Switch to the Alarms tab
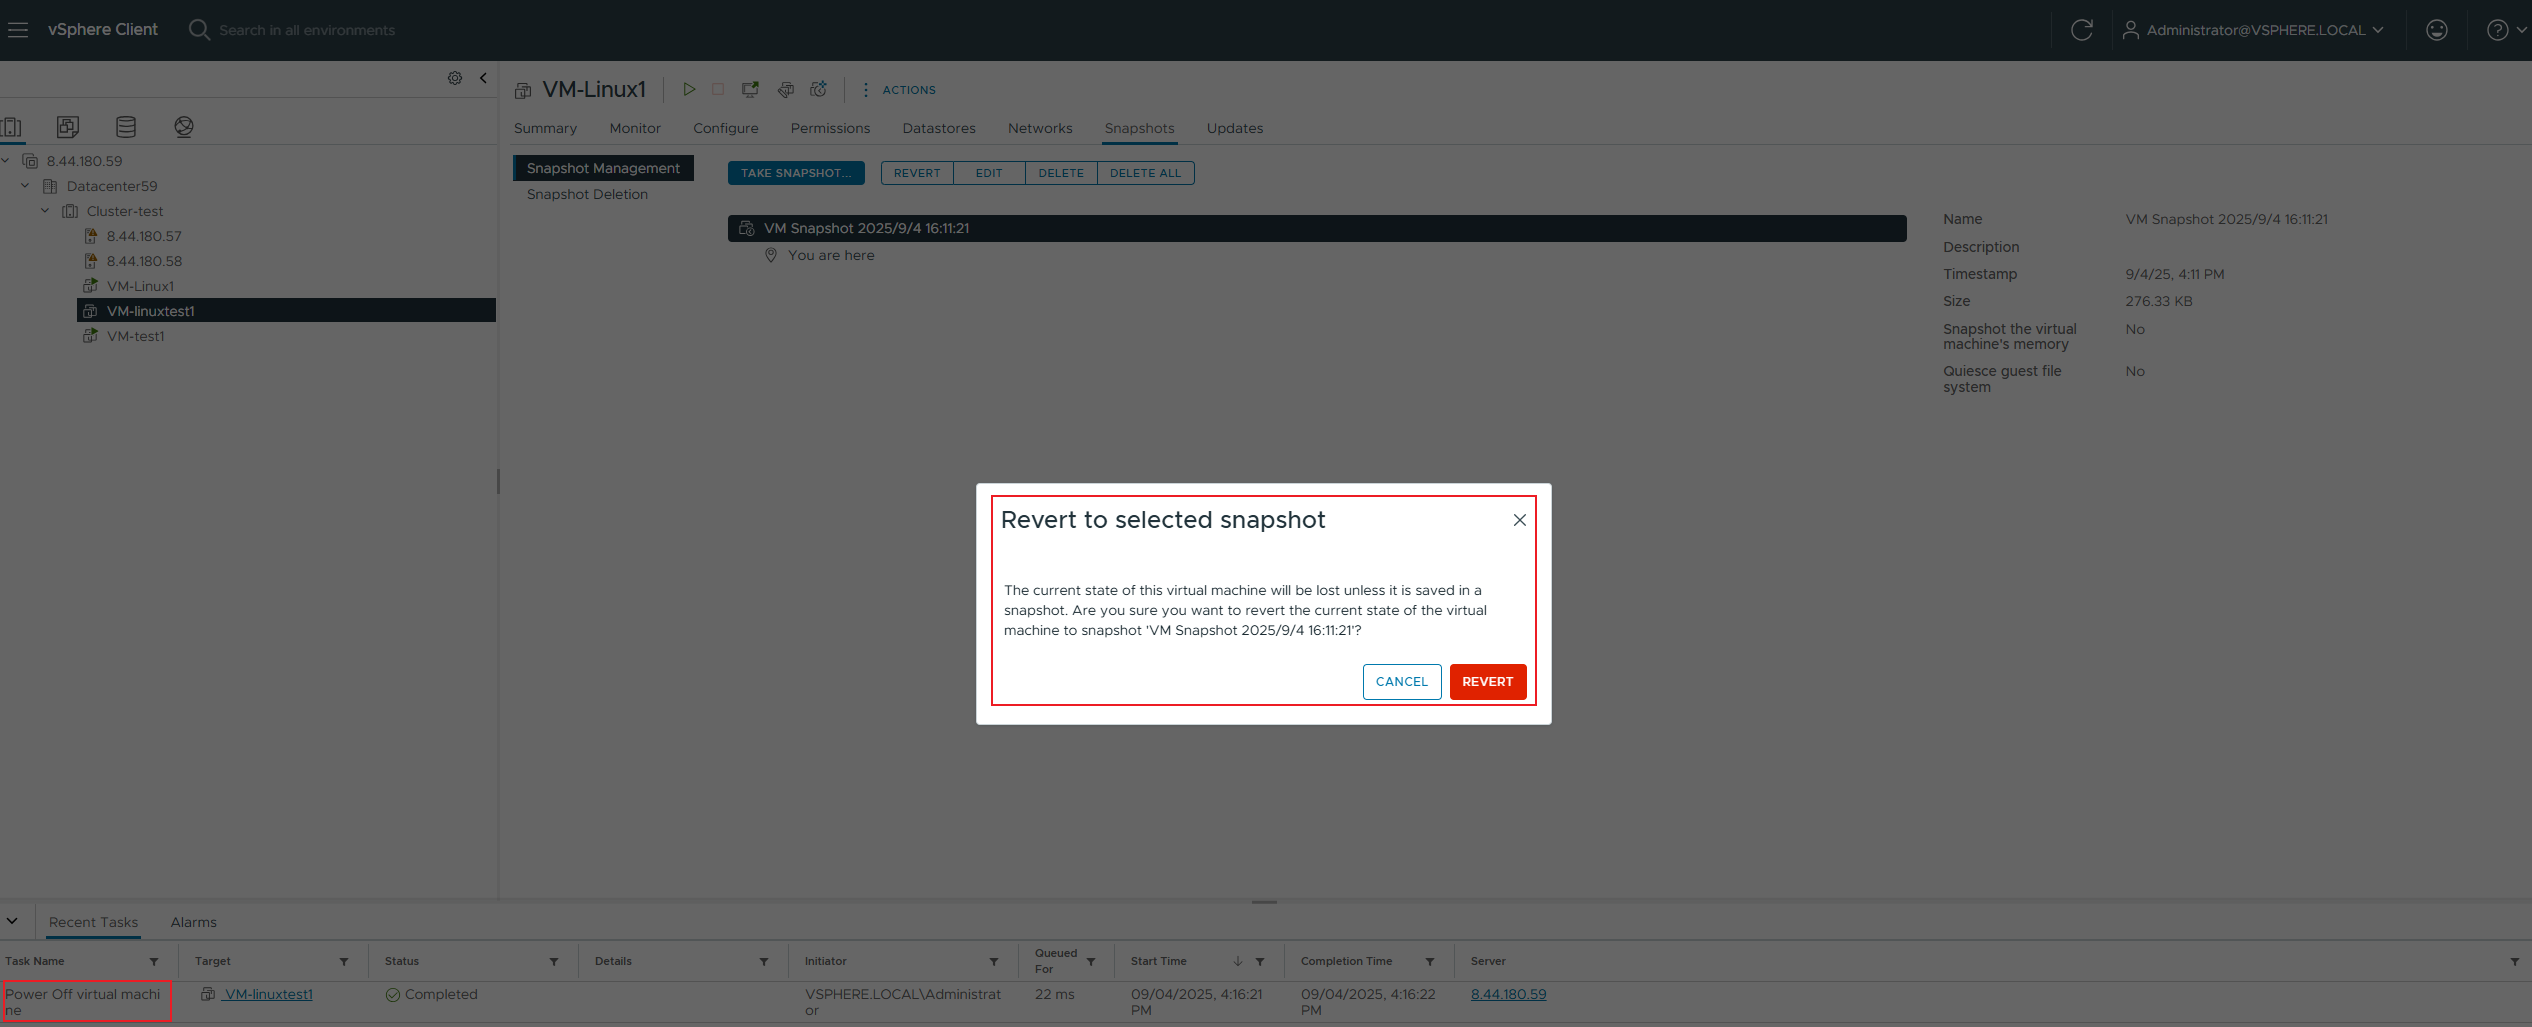 point(193,922)
